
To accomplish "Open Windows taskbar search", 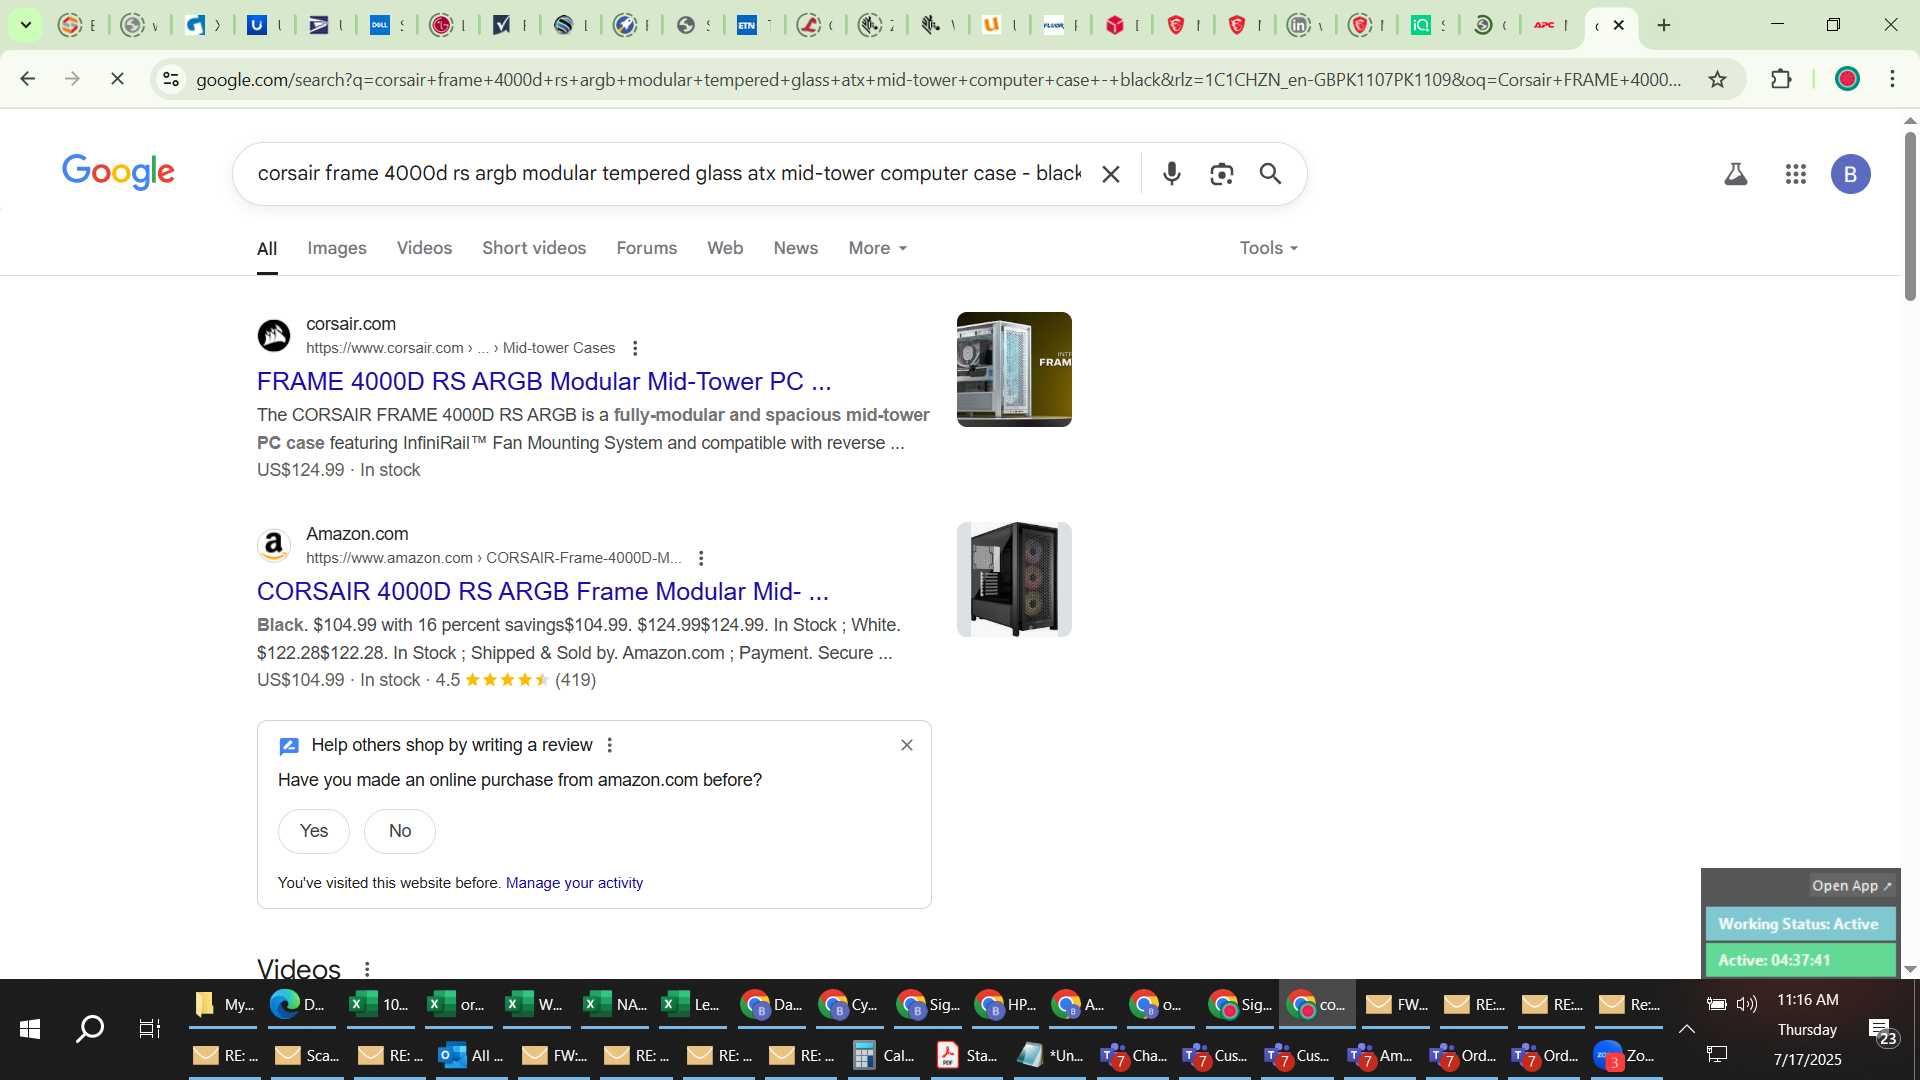I will (90, 1028).
